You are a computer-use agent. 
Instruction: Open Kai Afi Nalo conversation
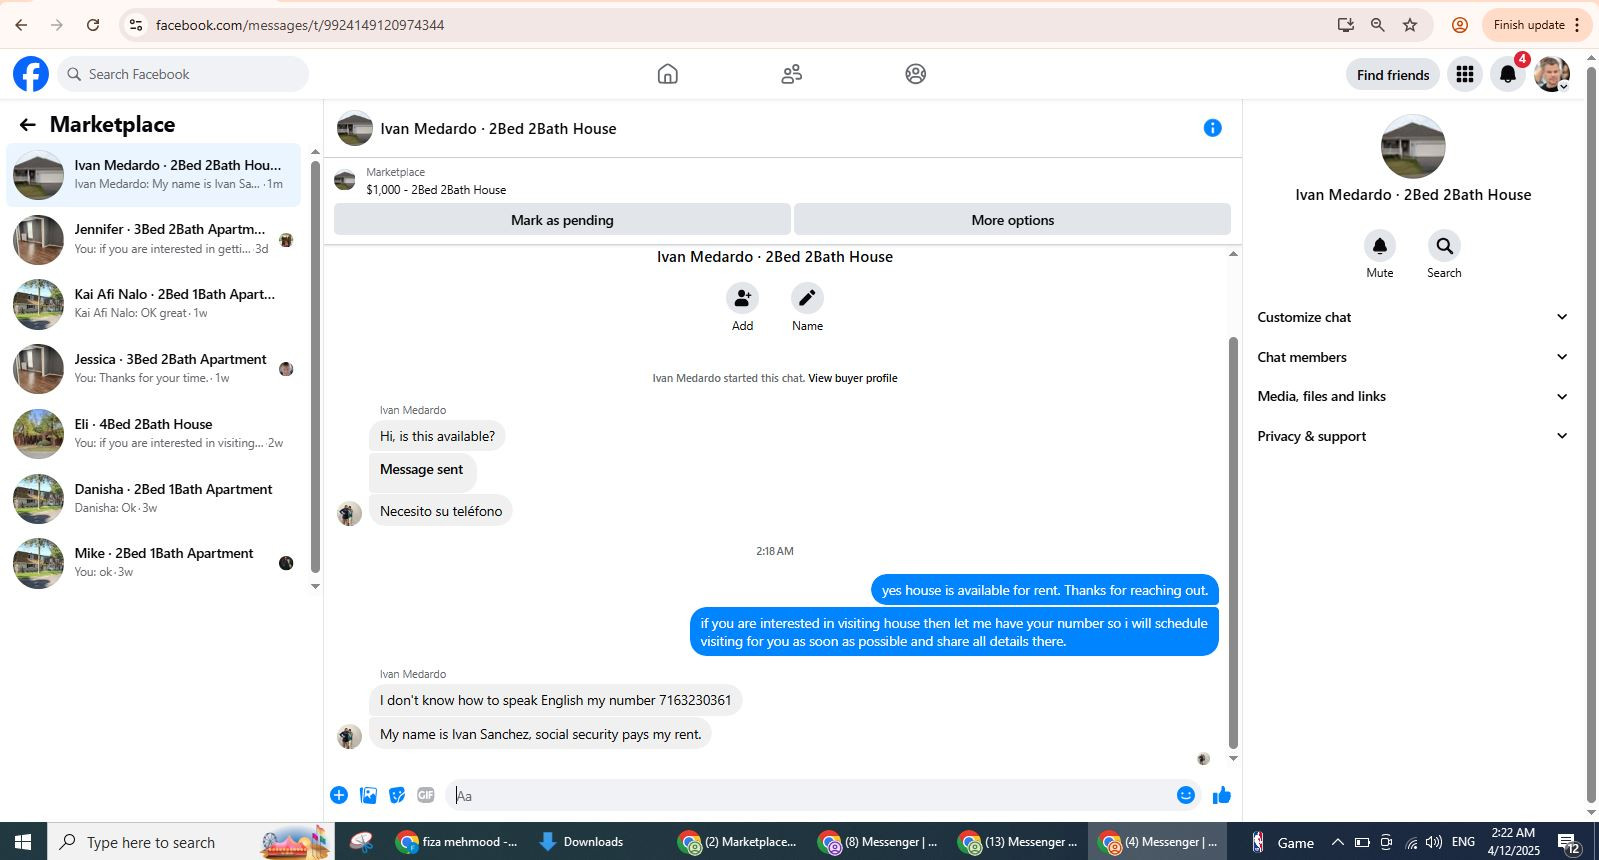pos(154,304)
